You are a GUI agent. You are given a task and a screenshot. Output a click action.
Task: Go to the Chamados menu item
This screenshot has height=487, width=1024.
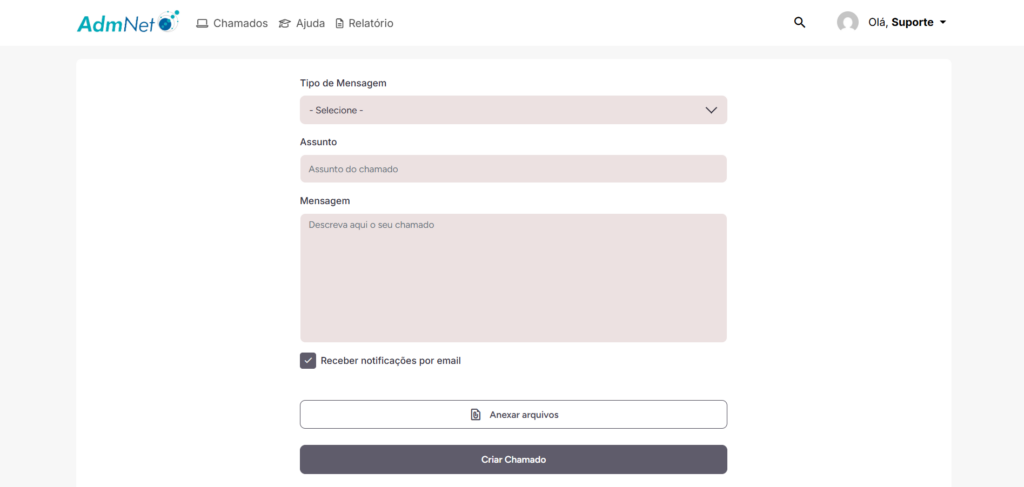click(x=240, y=23)
